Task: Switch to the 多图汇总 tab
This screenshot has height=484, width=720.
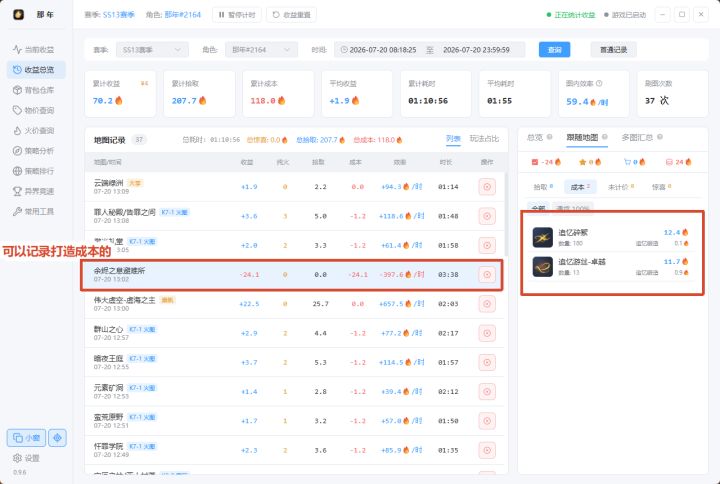Action: click(x=641, y=137)
